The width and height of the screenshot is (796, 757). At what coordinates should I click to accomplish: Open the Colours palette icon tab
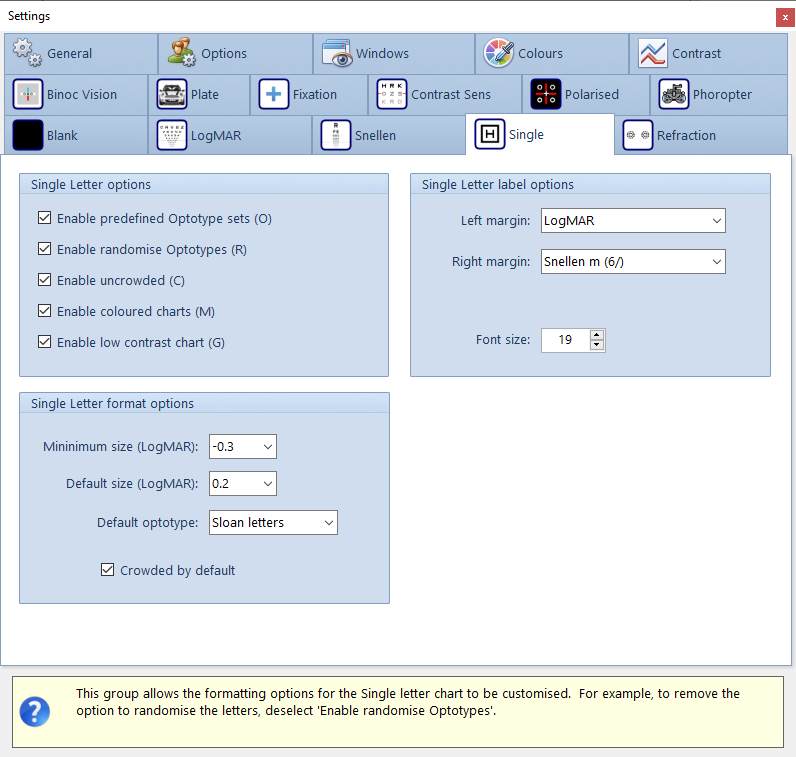[x=498, y=53]
